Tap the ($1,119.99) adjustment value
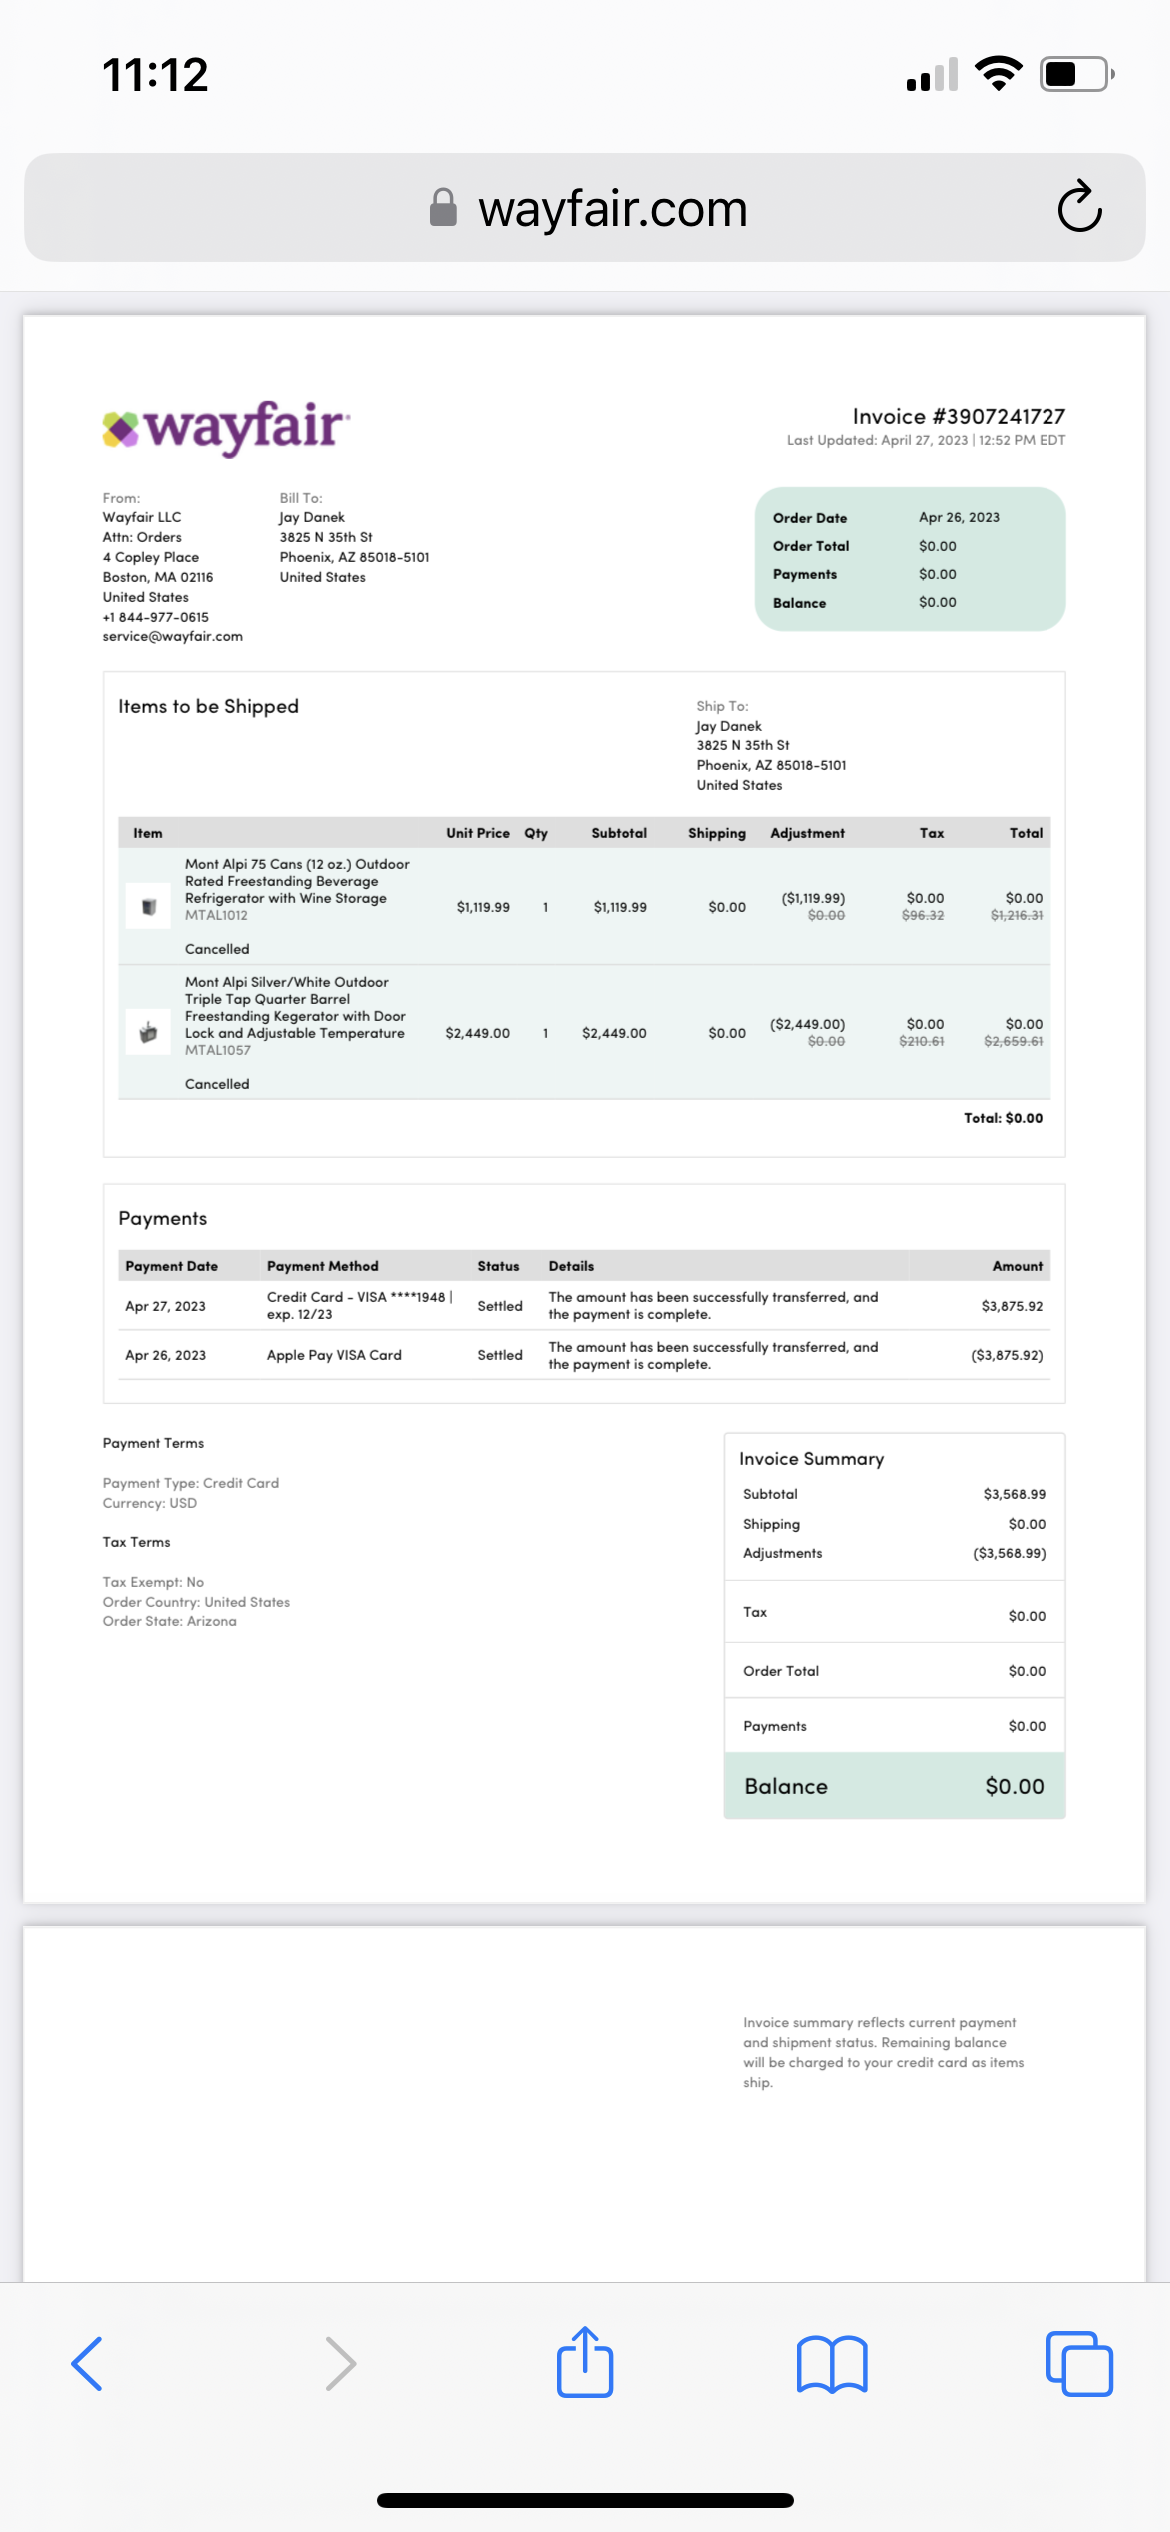The height and width of the screenshot is (2532, 1170). [x=813, y=898]
